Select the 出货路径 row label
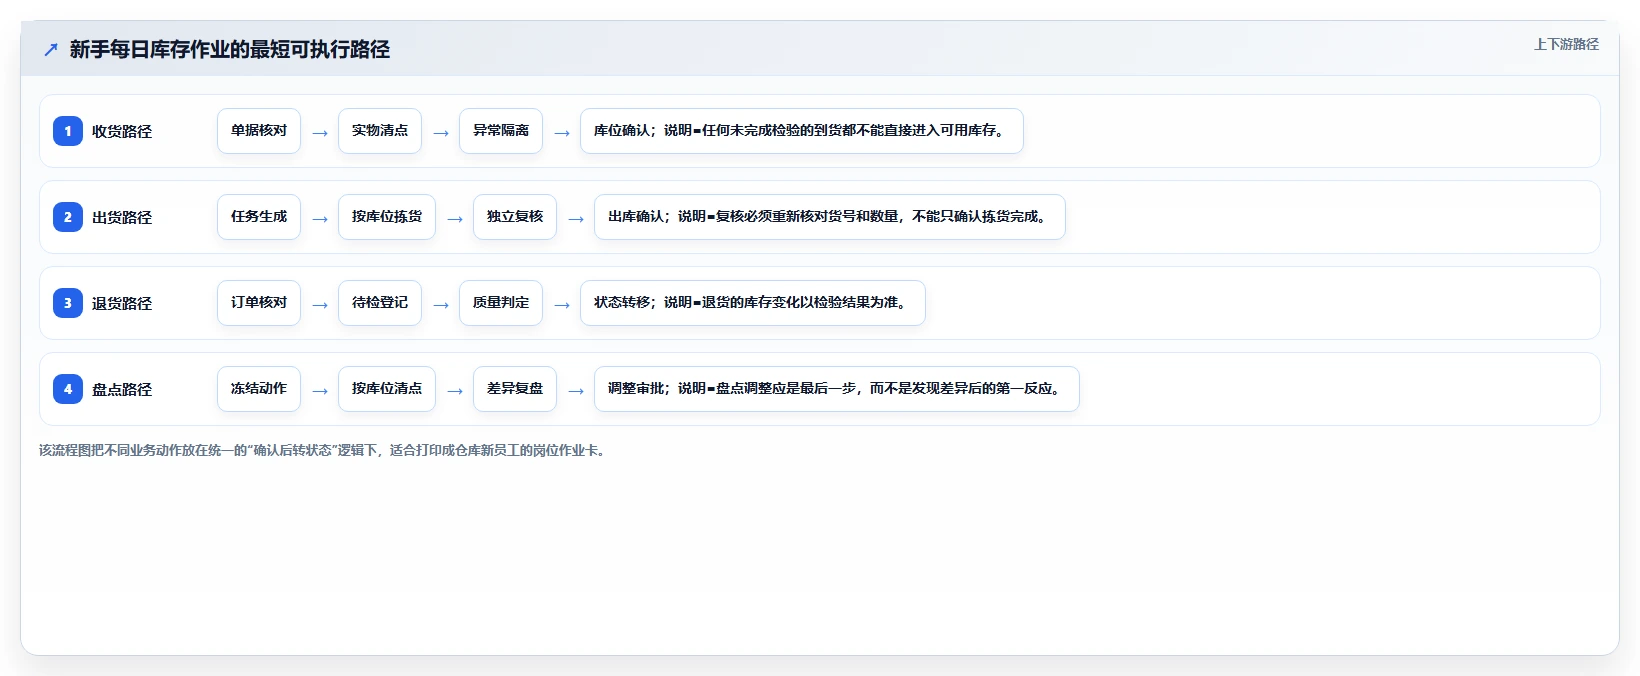The image size is (1640, 676). click(x=122, y=218)
